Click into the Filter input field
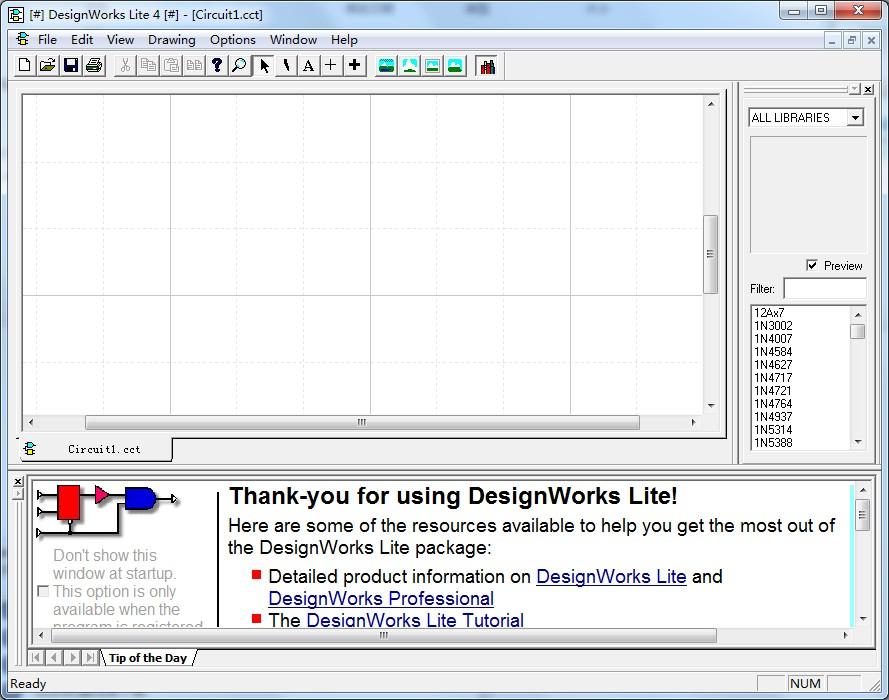This screenshot has height=700, width=889. click(824, 289)
